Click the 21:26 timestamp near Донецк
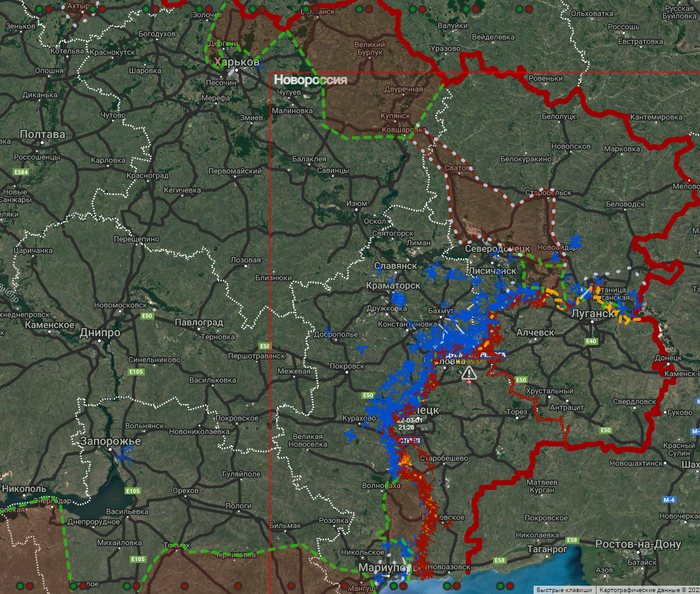 tap(406, 428)
